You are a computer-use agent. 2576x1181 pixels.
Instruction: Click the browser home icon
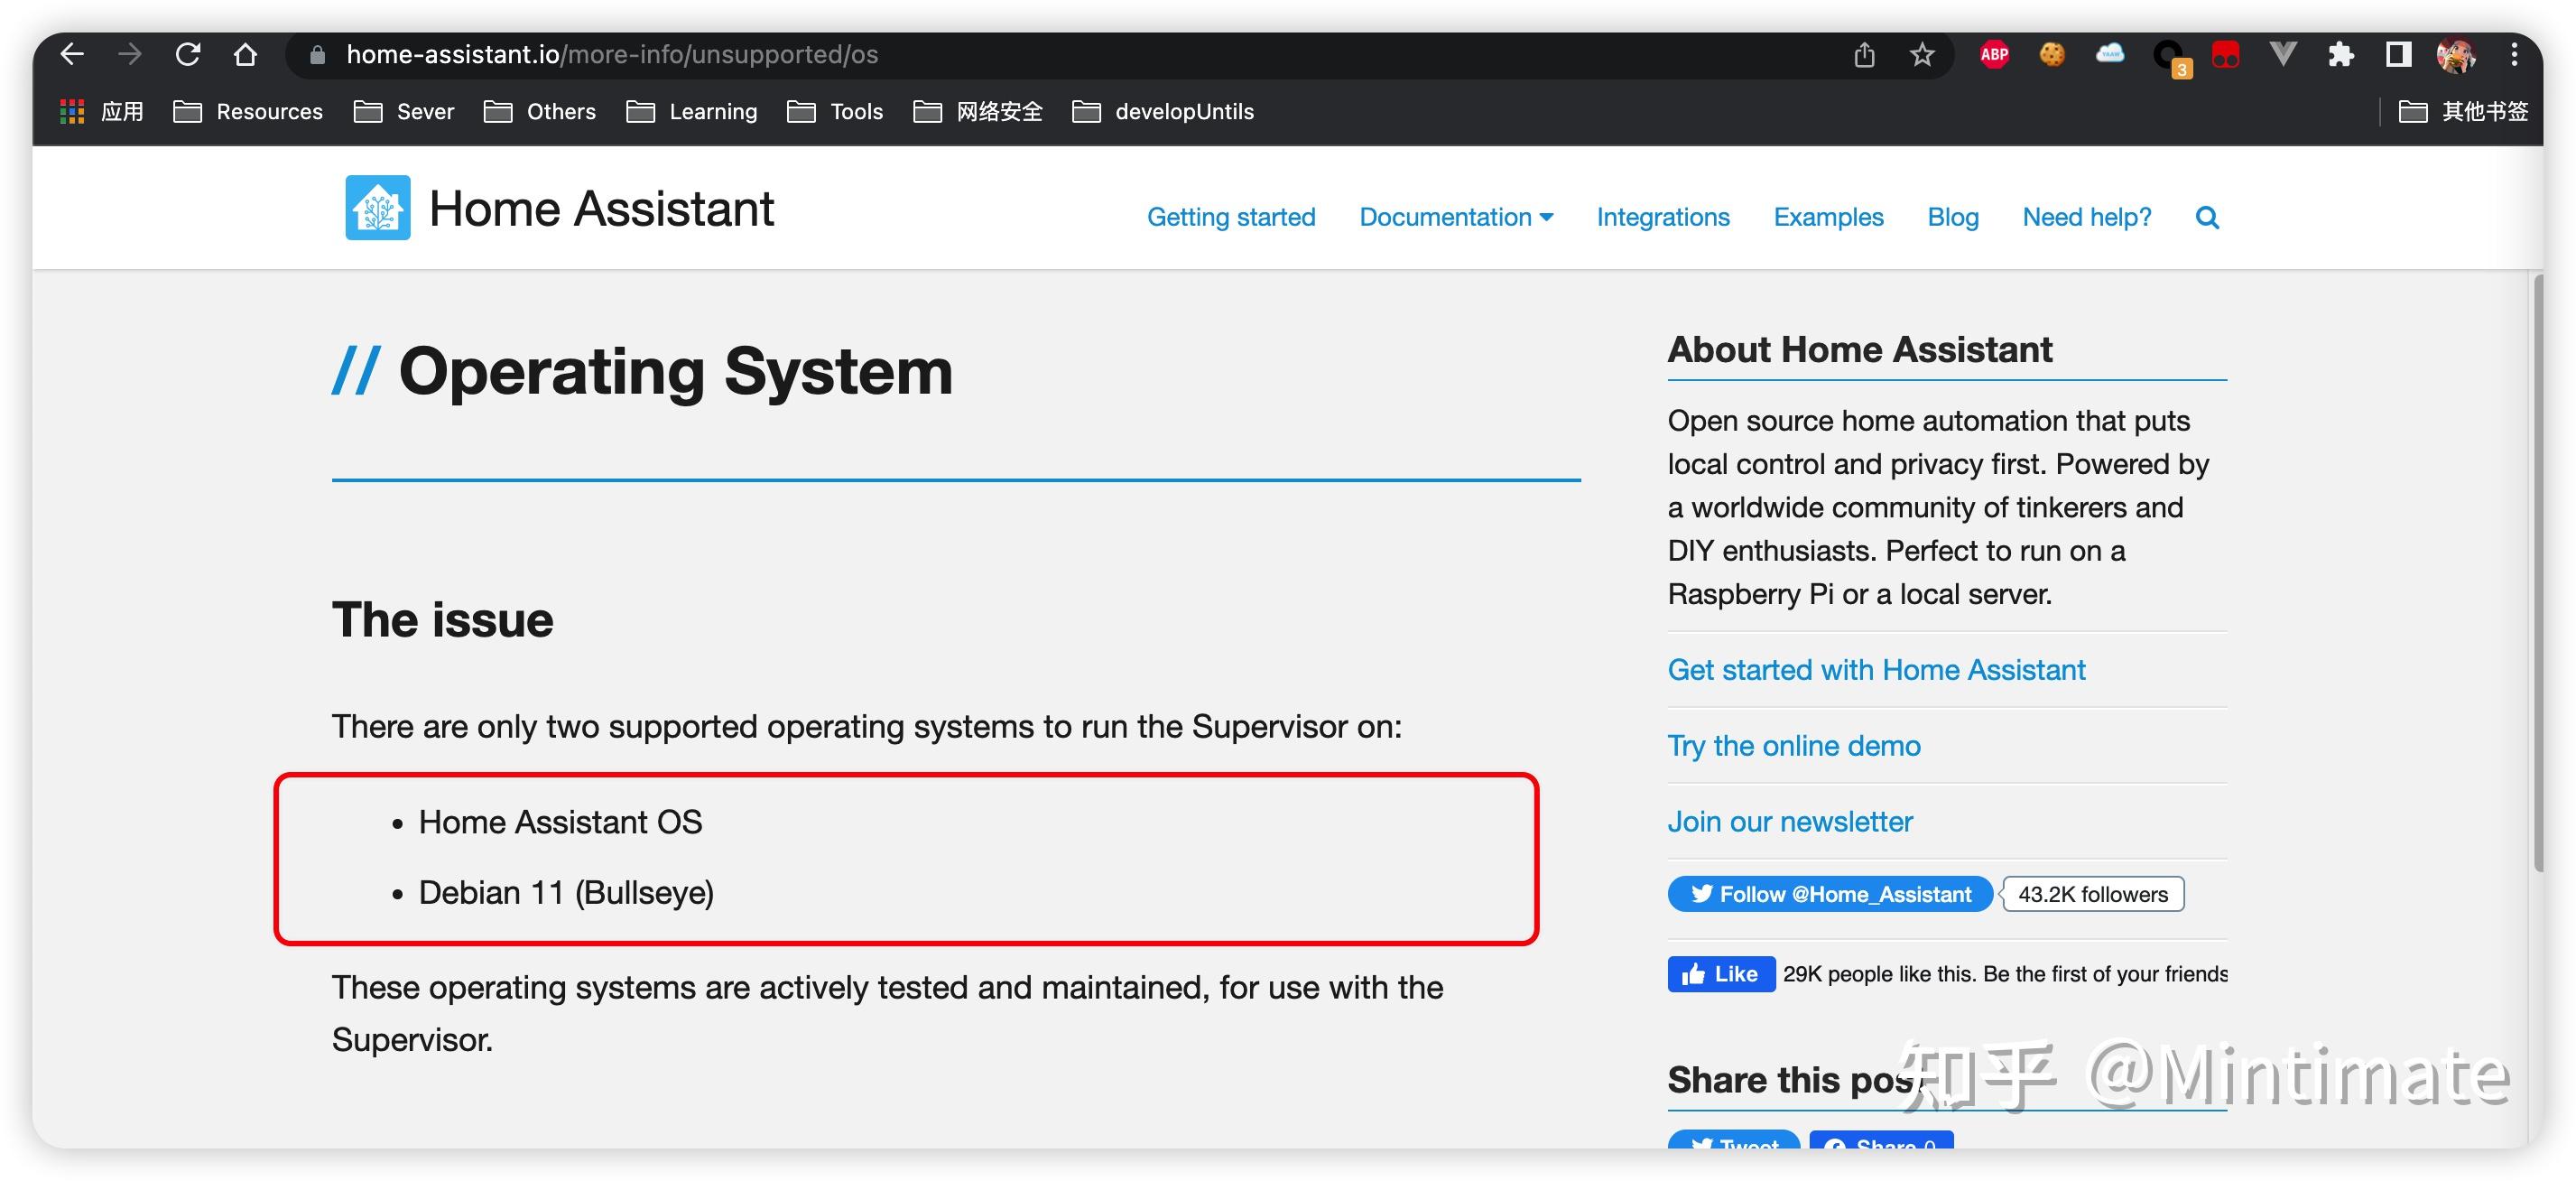[x=245, y=54]
